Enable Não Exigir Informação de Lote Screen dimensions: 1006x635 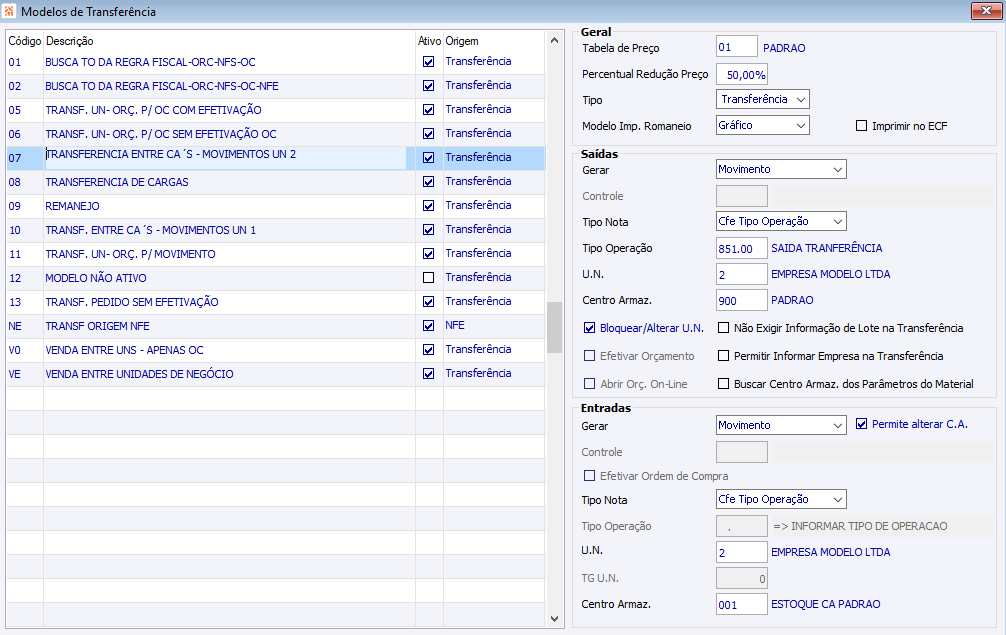coord(724,328)
